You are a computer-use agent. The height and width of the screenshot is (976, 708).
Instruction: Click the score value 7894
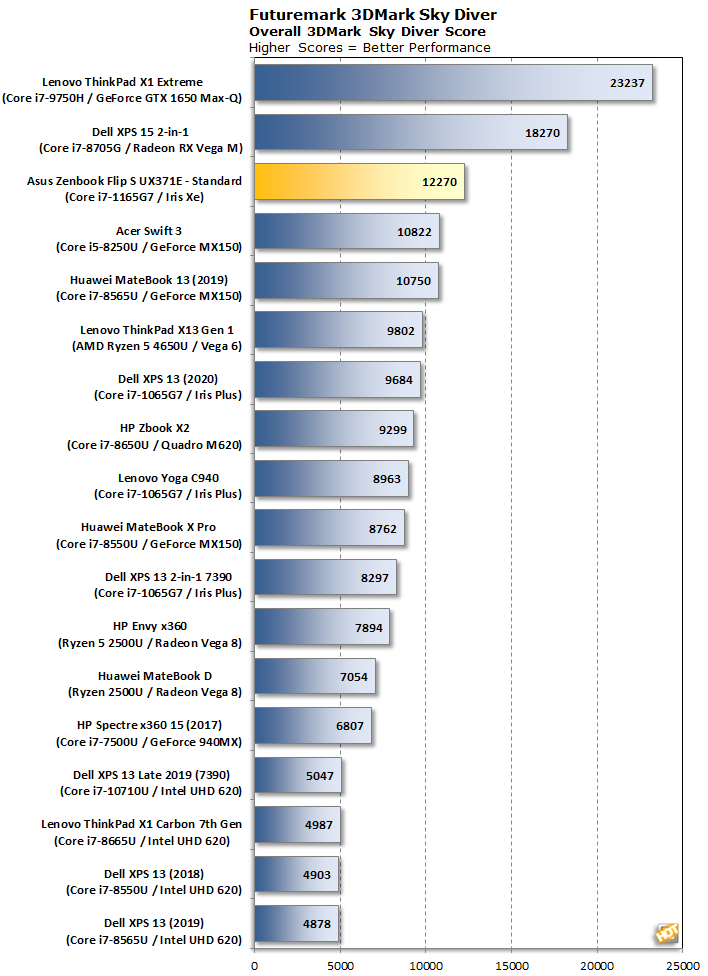(369, 627)
